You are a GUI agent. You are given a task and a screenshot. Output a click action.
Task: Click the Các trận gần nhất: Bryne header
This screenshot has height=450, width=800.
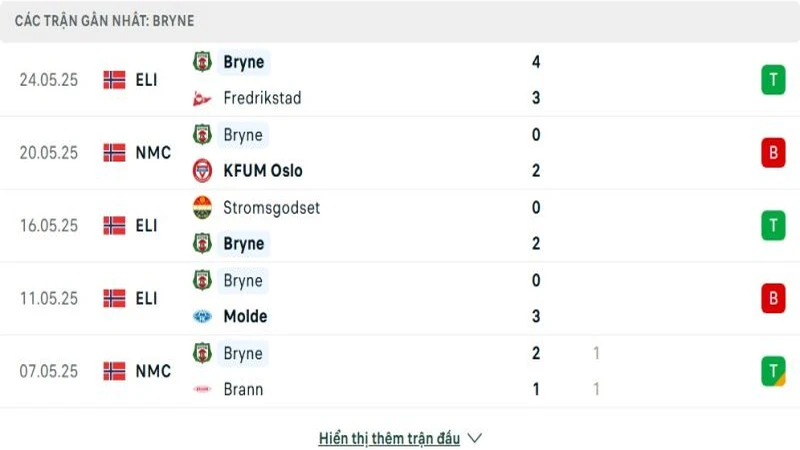(105, 20)
